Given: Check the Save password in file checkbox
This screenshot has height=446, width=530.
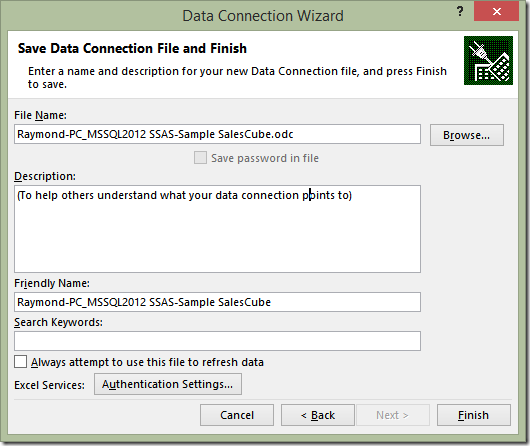Looking at the screenshot, I should click(x=200, y=158).
